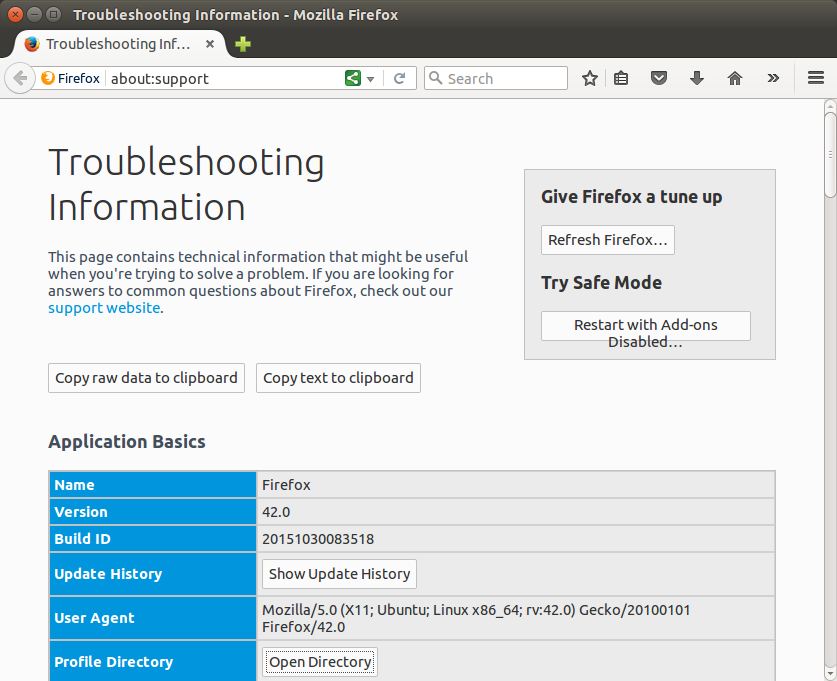
Task: Click the Version value 42.0
Action: click(x=276, y=512)
